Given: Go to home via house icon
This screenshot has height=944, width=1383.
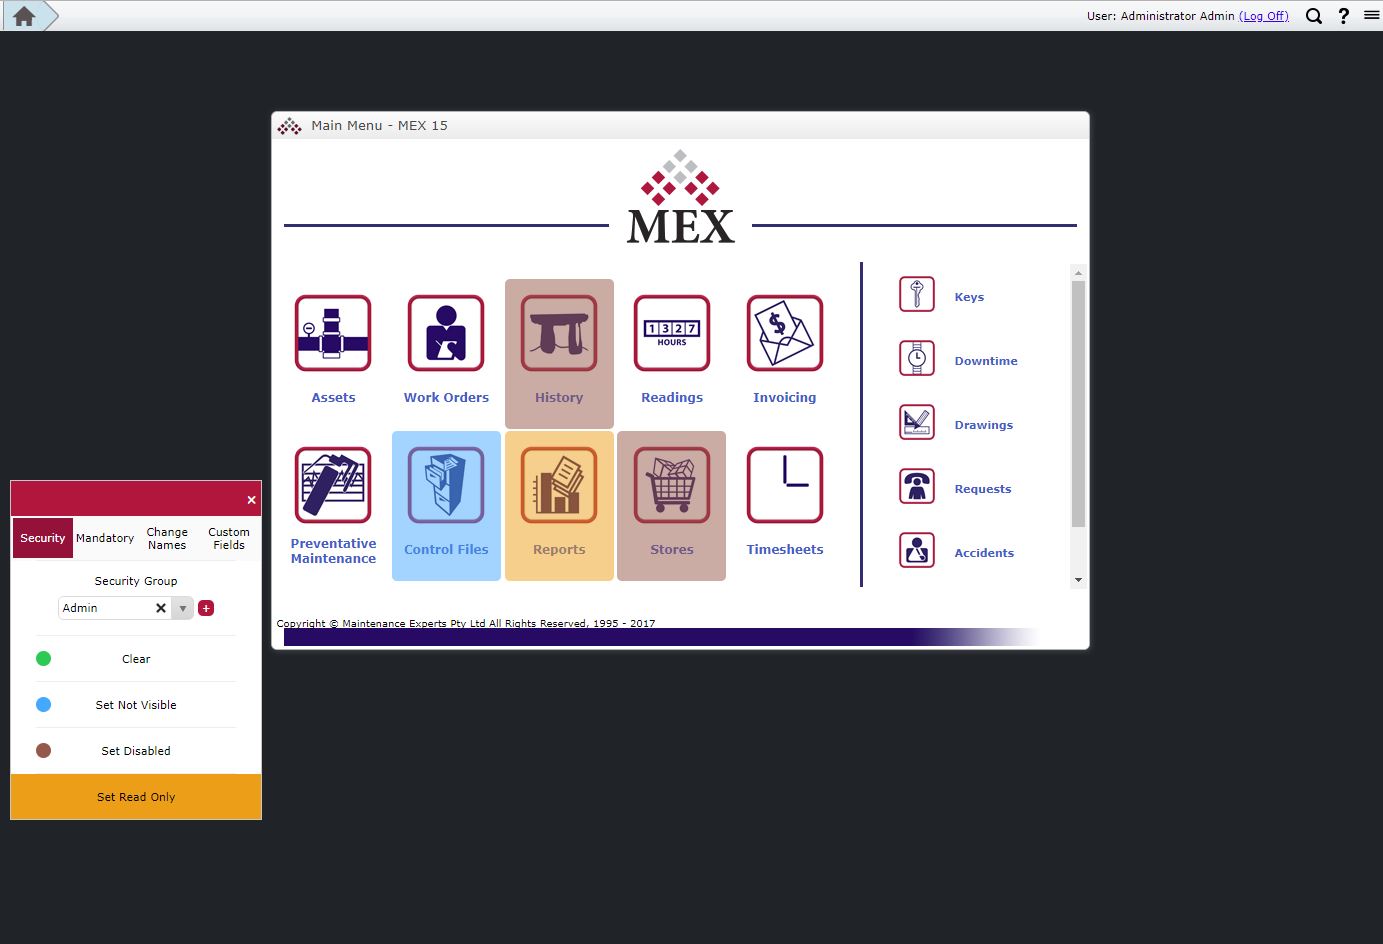Looking at the screenshot, I should [25, 16].
